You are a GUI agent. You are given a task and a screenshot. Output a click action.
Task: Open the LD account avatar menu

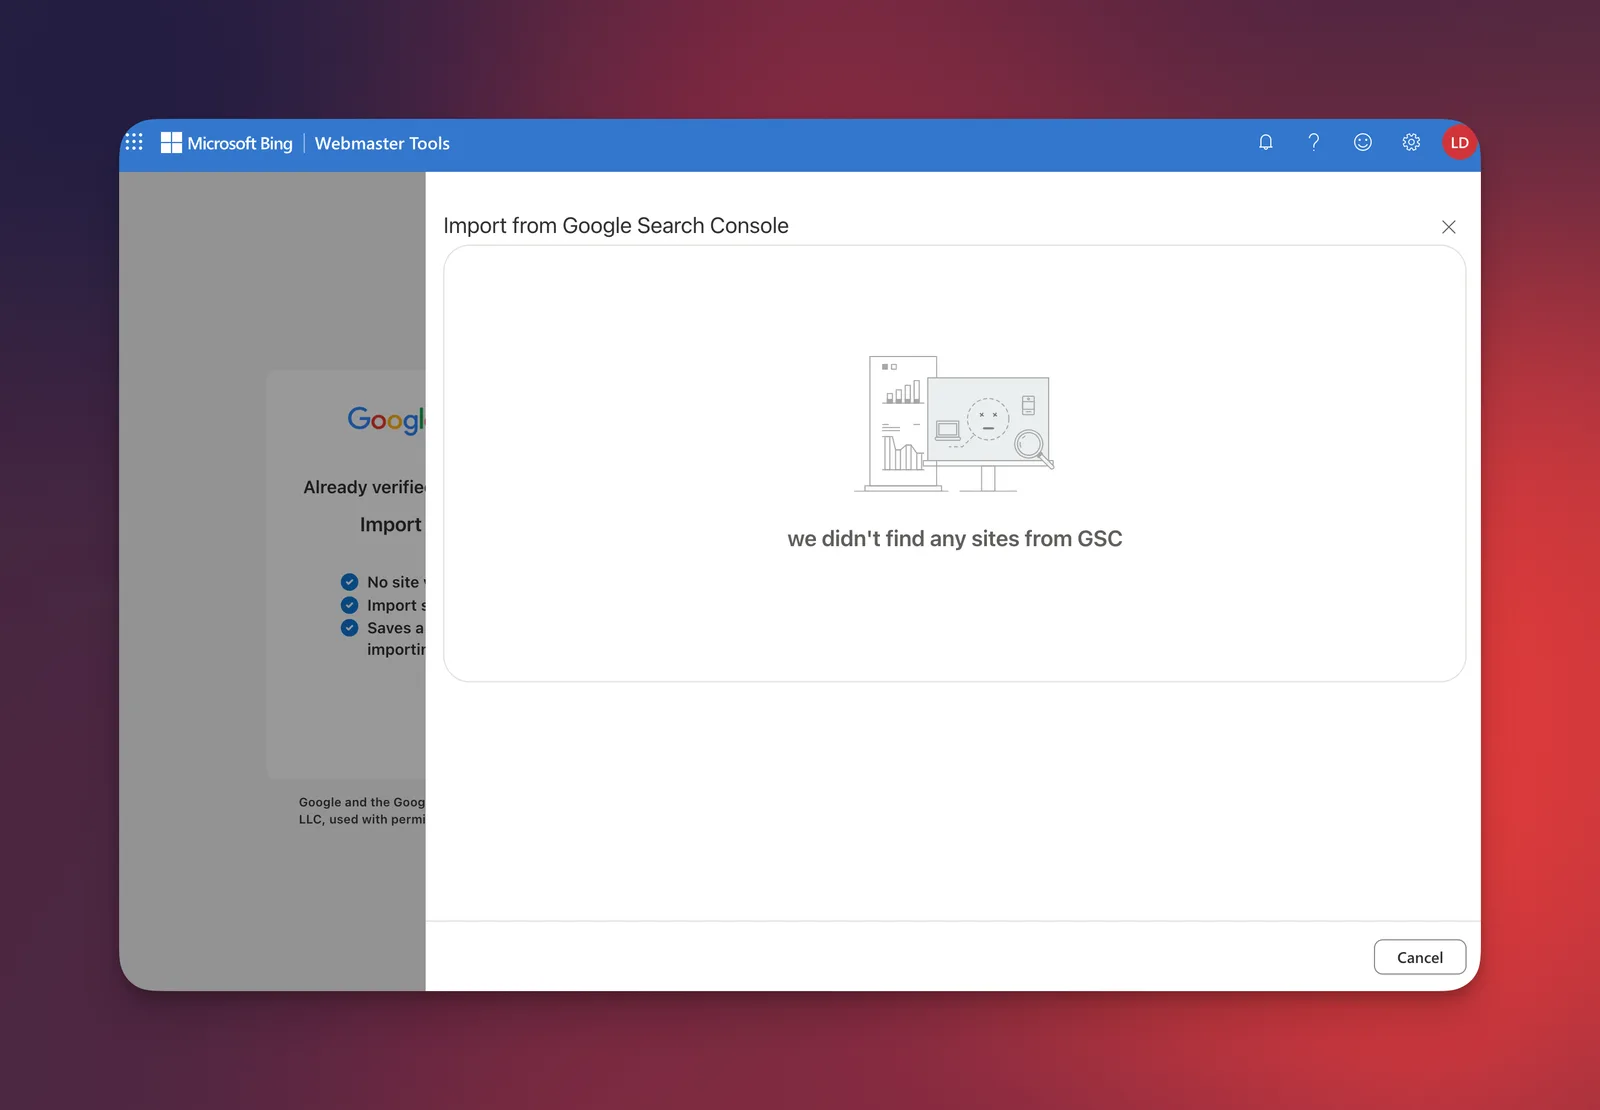pos(1459,143)
